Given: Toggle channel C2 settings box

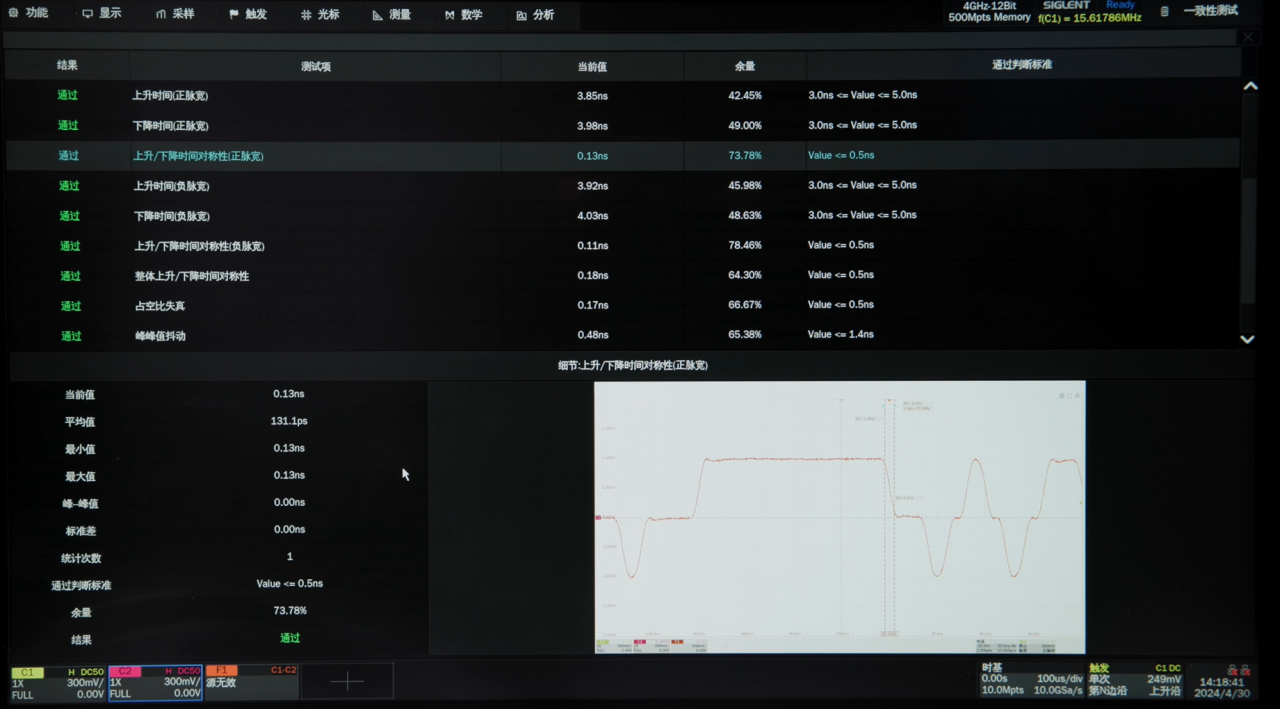Looking at the screenshot, I should (155, 682).
